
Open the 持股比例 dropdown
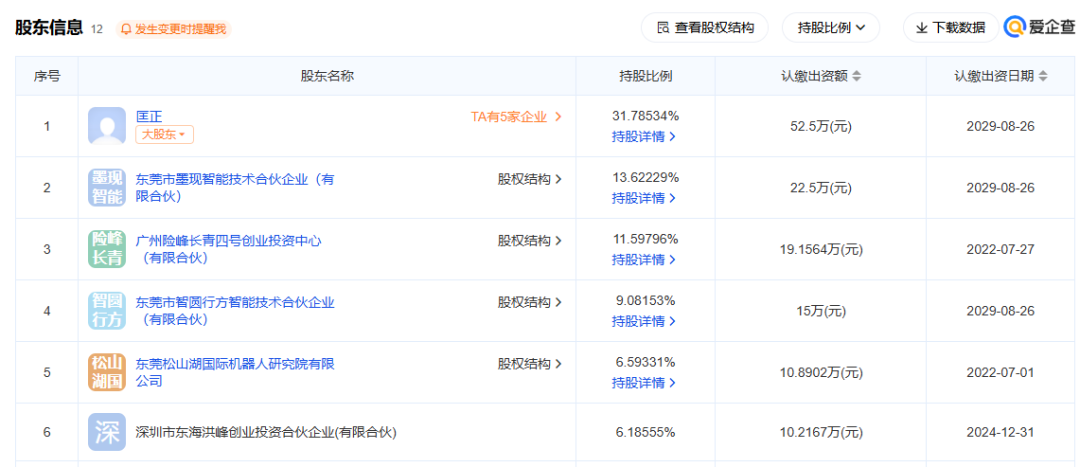(831, 28)
